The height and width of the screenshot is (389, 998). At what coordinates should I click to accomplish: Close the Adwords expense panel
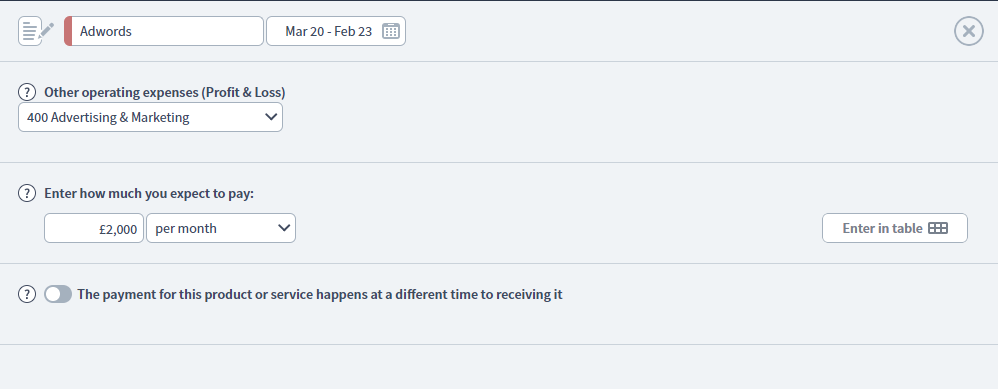pyautogui.click(x=969, y=31)
